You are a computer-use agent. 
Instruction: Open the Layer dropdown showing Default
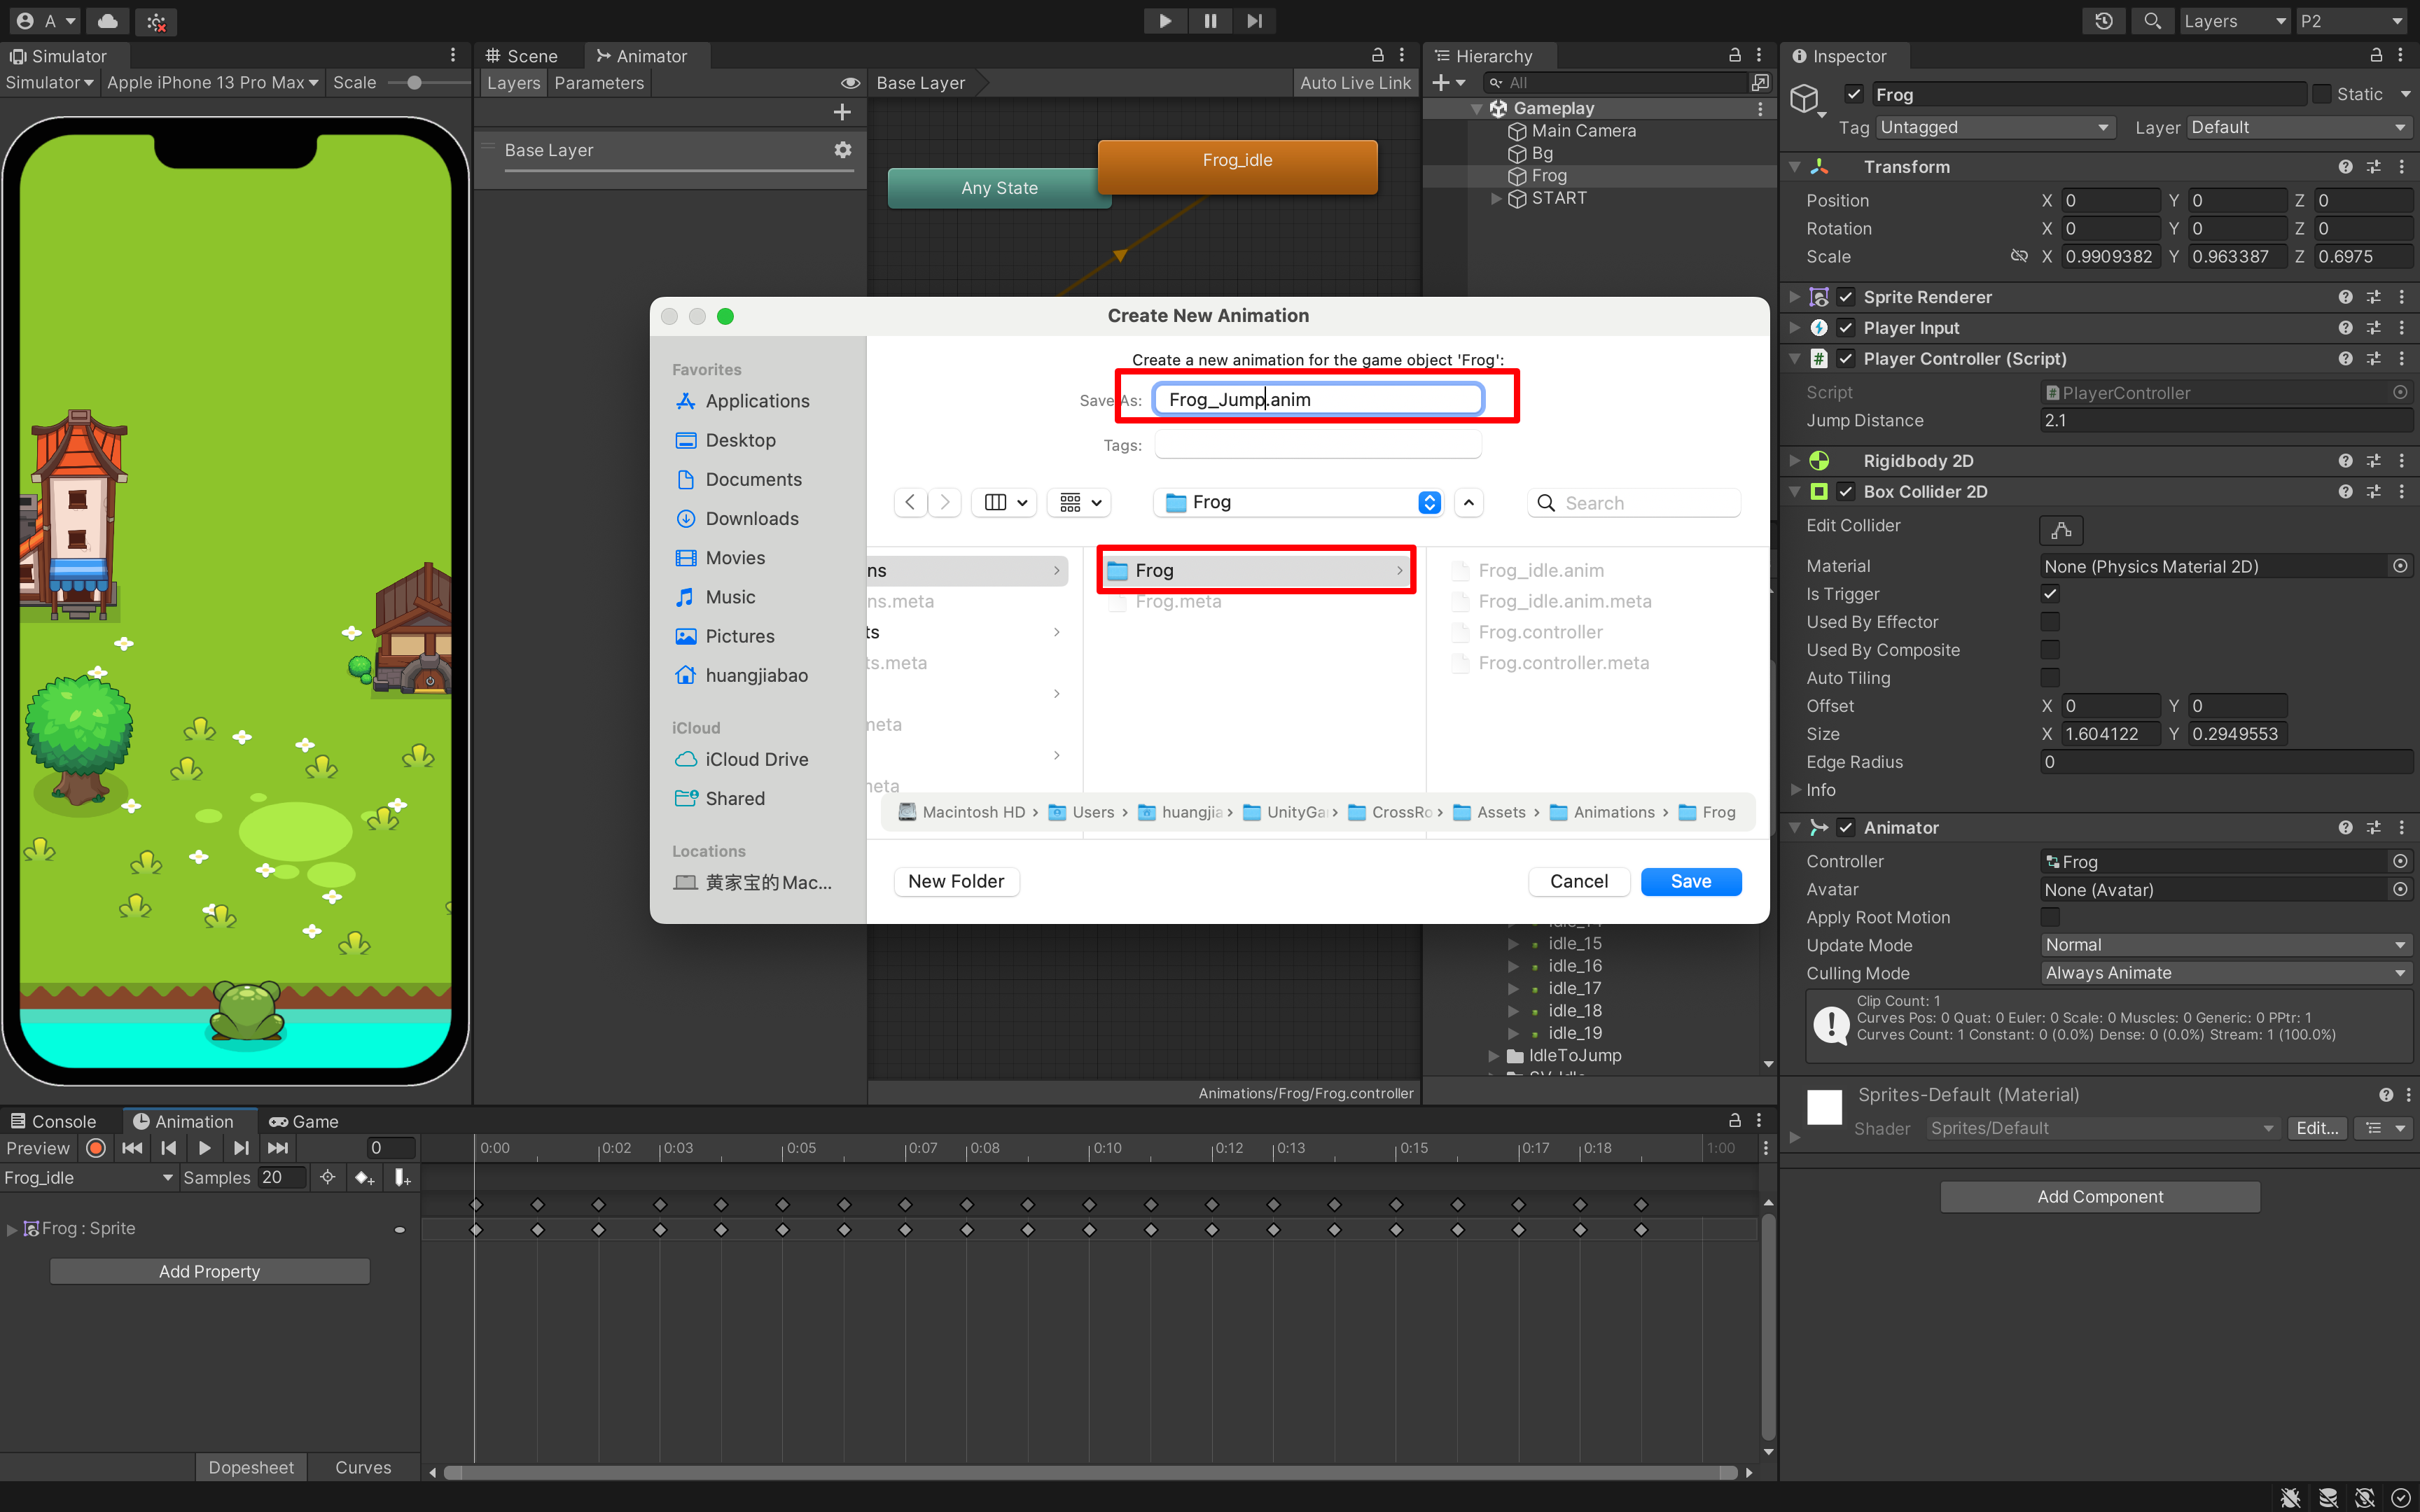point(2299,127)
